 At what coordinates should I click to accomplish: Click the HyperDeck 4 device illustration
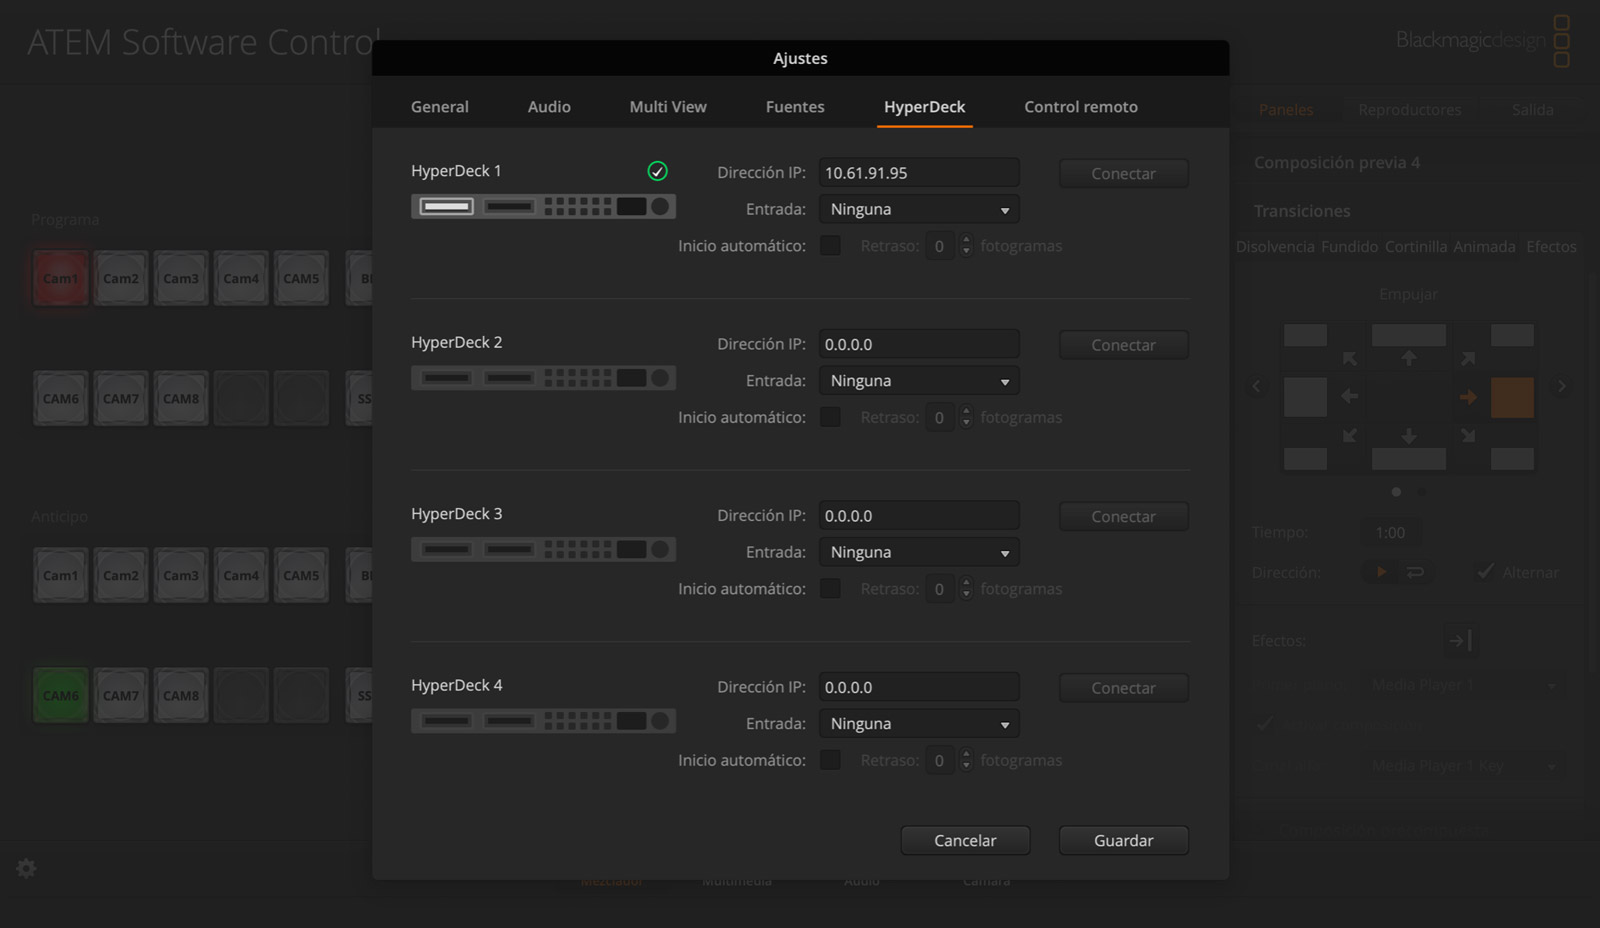pyautogui.click(x=543, y=721)
